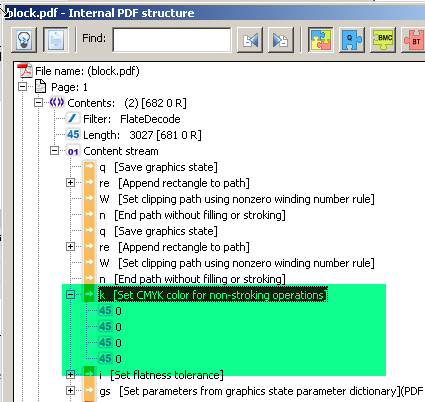Select second q [Save graphics state] row
The image size is (425, 402).
[158, 231]
